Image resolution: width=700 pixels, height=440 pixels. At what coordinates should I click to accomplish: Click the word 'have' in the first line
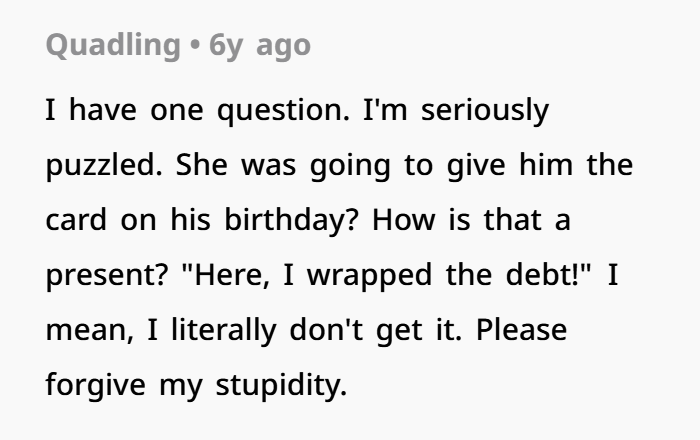pyautogui.click(x=103, y=110)
